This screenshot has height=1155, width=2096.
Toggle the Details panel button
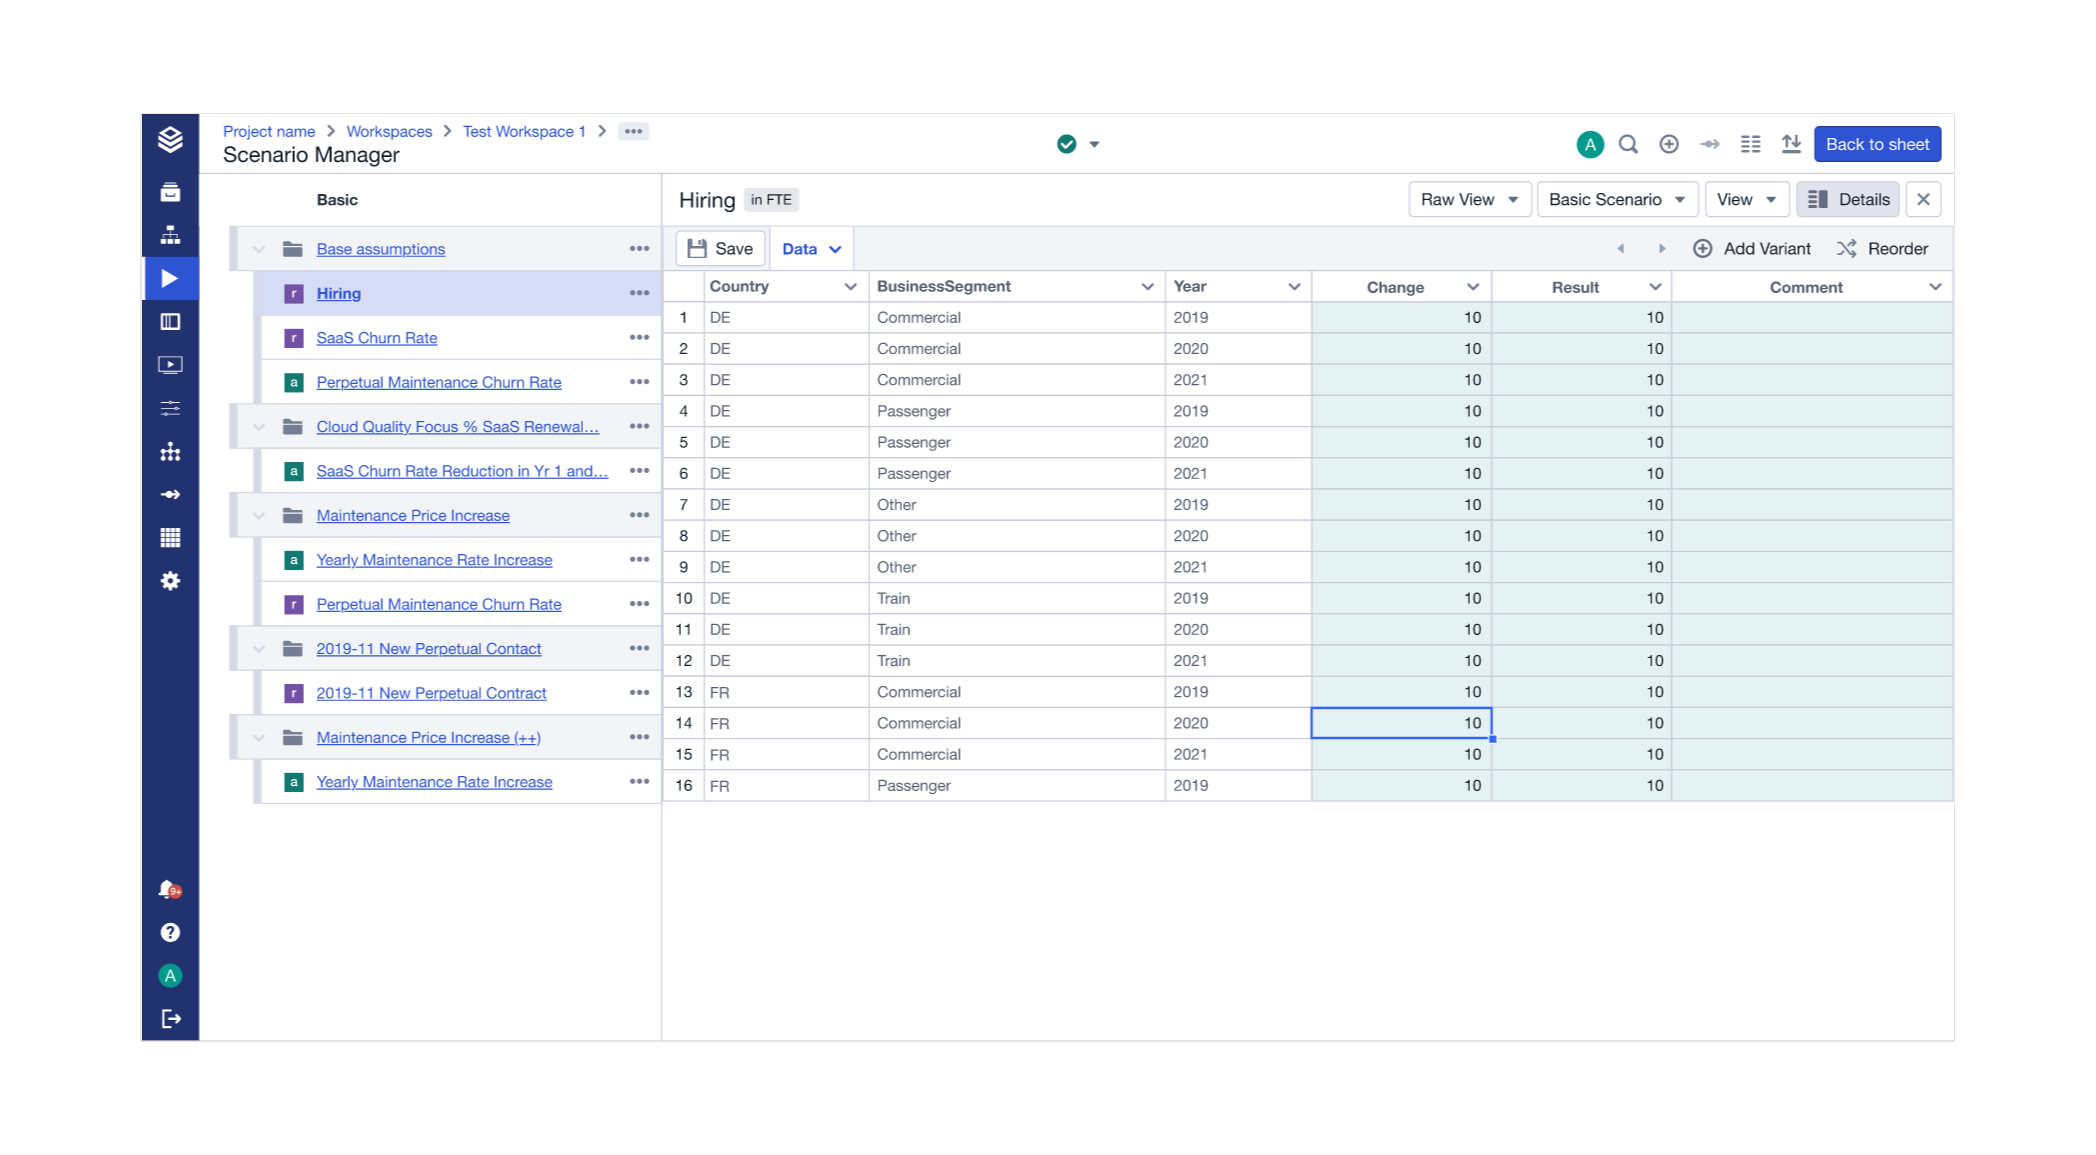click(x=1848, y=199)
